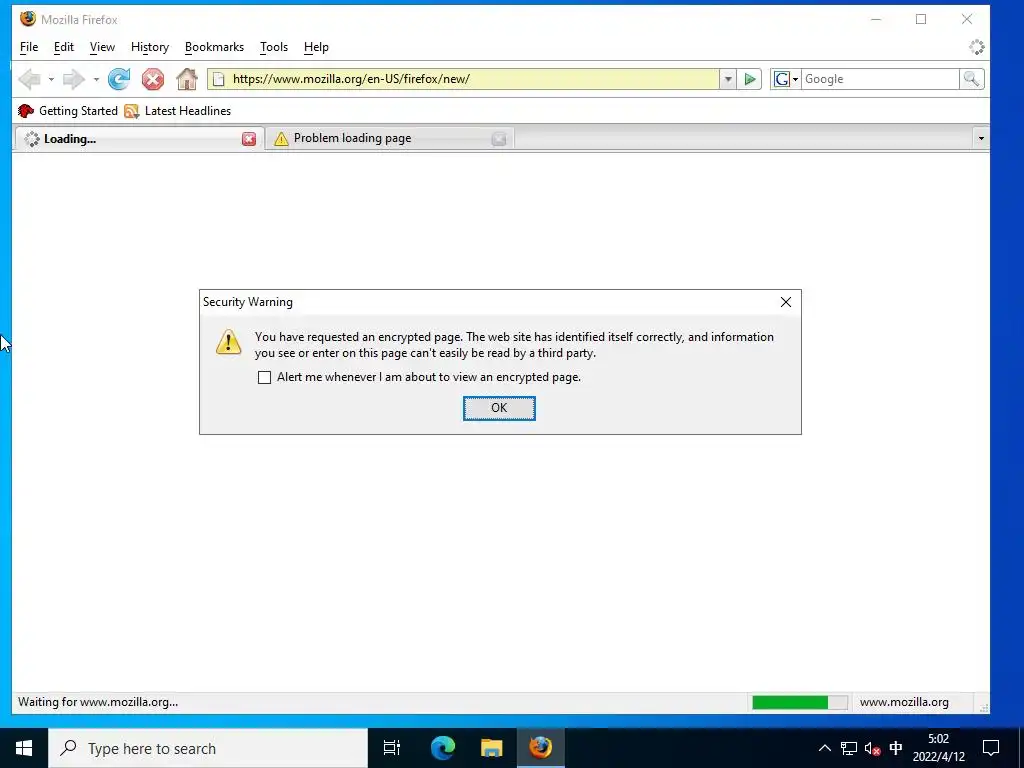Open the Bookmarks menu
This screenshot has height=768, width=1024.
pos(214,47)
